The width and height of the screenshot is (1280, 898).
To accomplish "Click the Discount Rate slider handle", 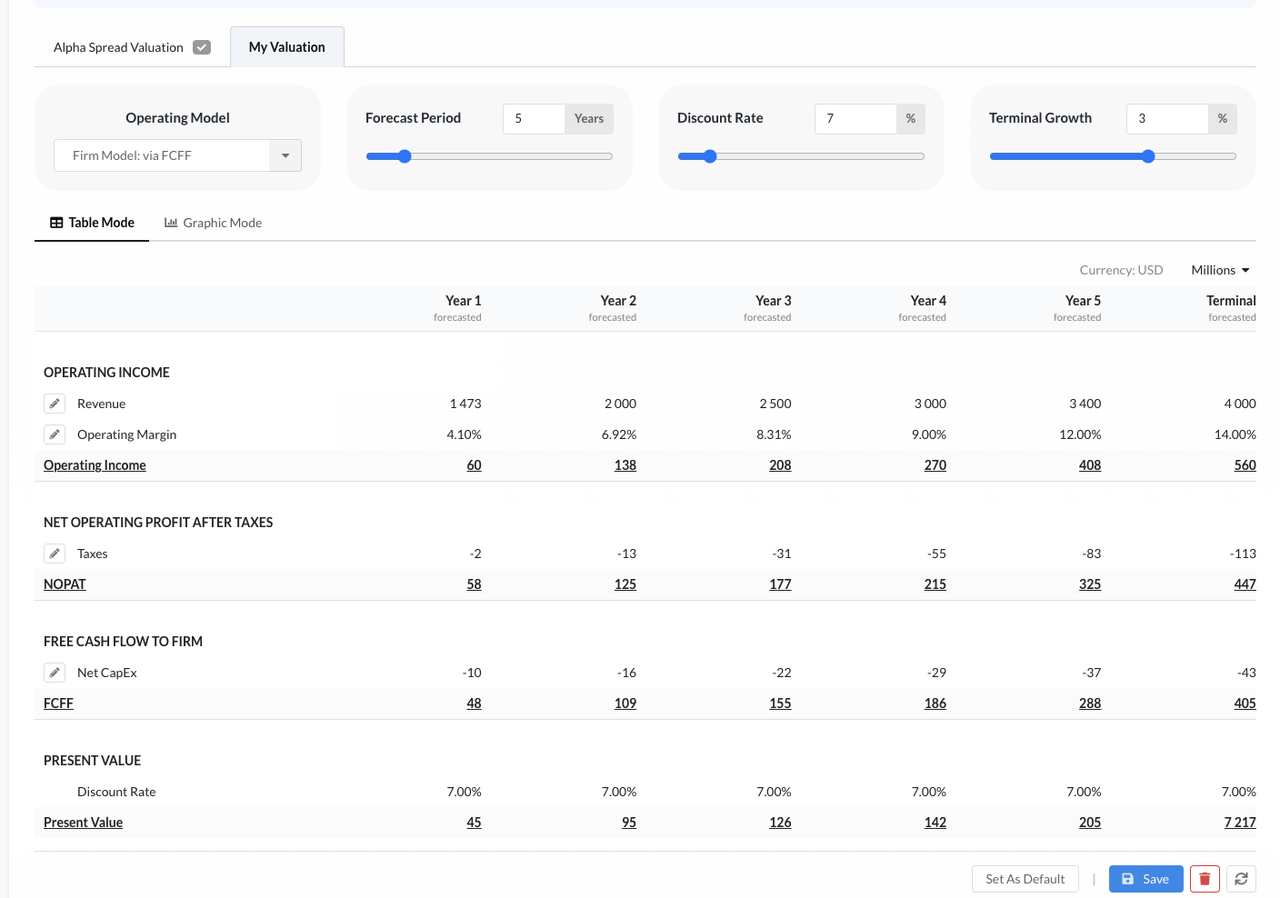I will 710,156.
